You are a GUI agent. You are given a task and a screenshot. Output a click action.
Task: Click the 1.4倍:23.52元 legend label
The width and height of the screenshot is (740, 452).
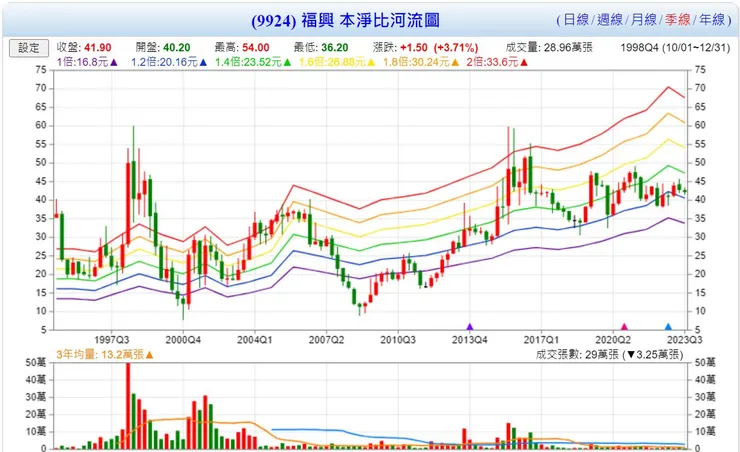click(x=248, y=62)
